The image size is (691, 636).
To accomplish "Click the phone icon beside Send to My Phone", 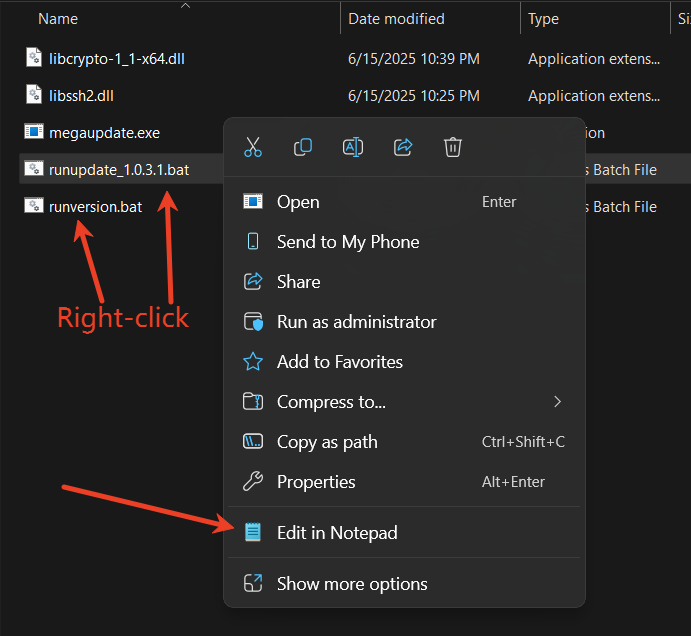I will click(253, 242).
